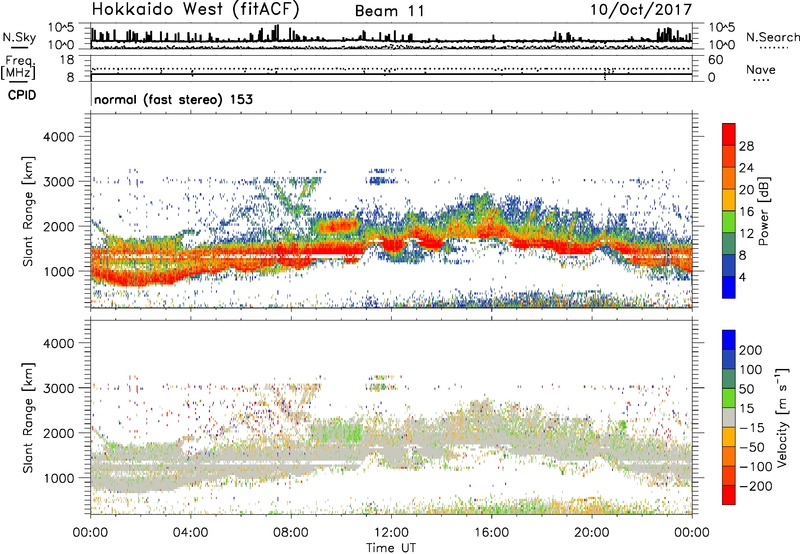The width and height of the screenshot is (800, 554).
Task: Click the "-200" velocity colorbar label
Action: tap(754, 486)
